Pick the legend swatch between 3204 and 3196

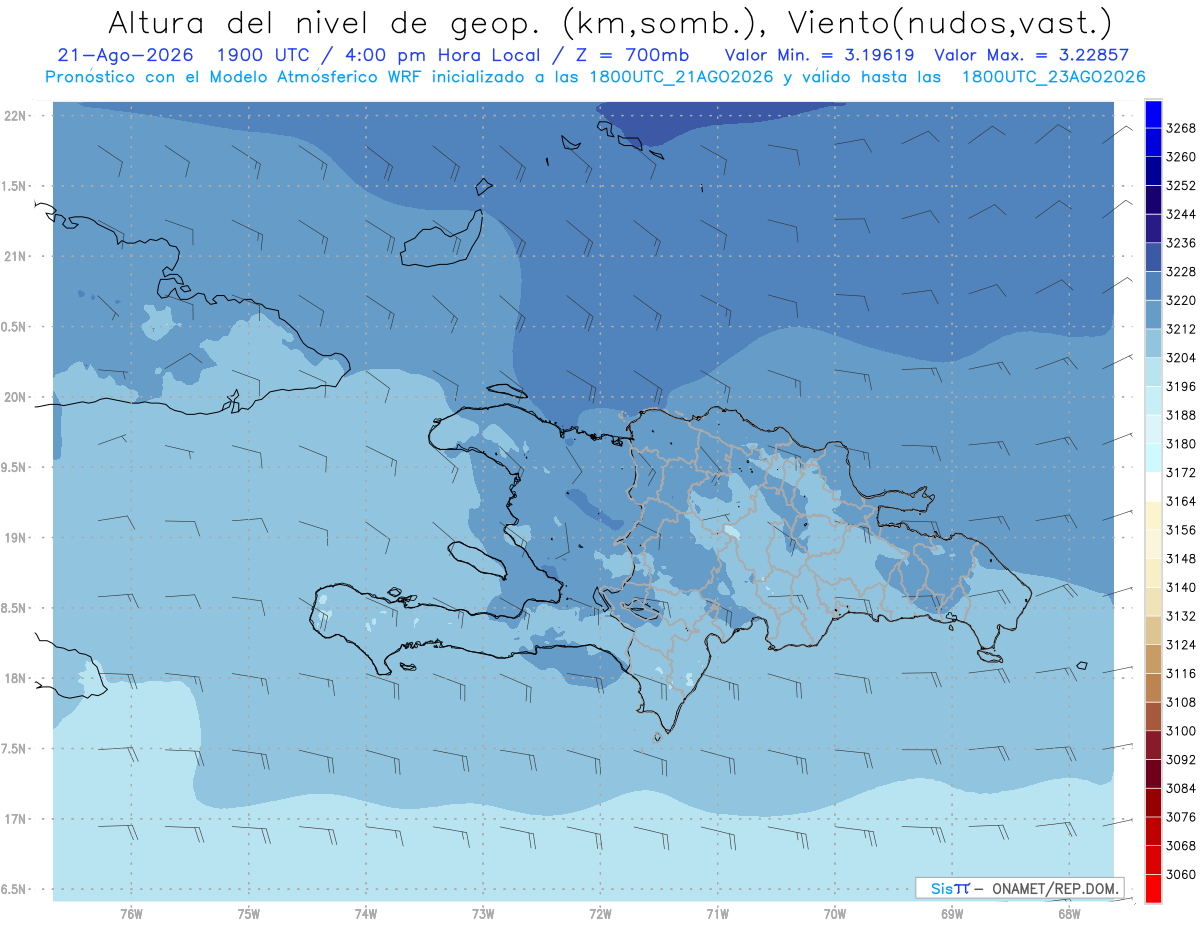(1152, 372)
